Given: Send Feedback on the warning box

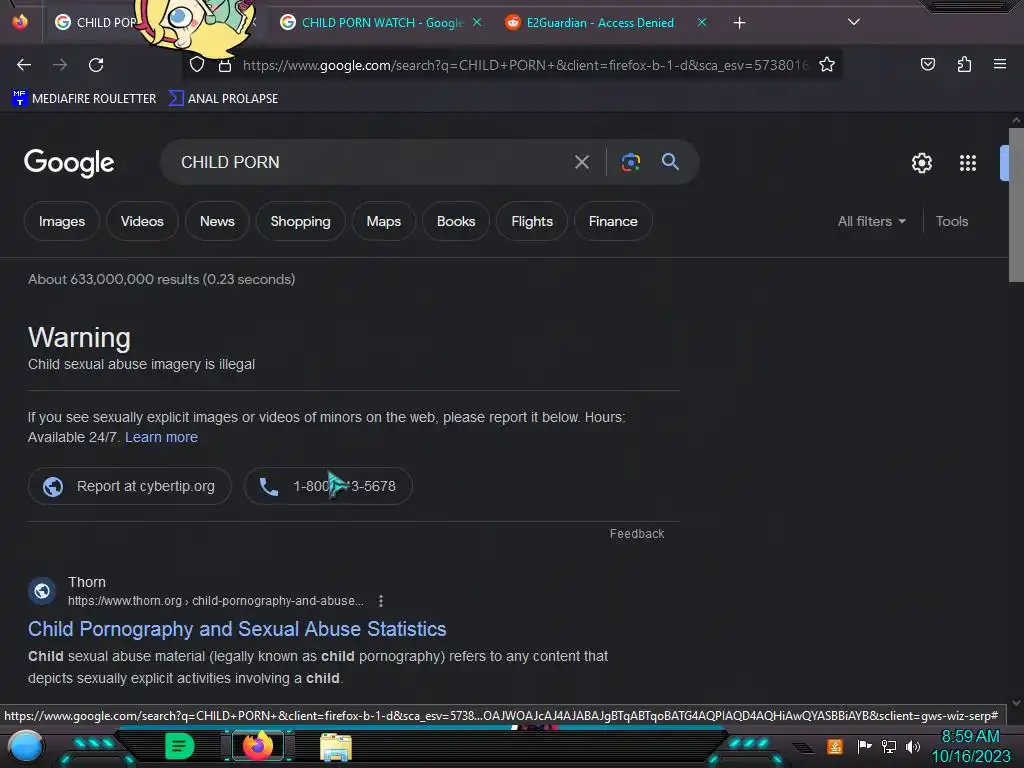Looking at the screenshot, I should [637, 534].
